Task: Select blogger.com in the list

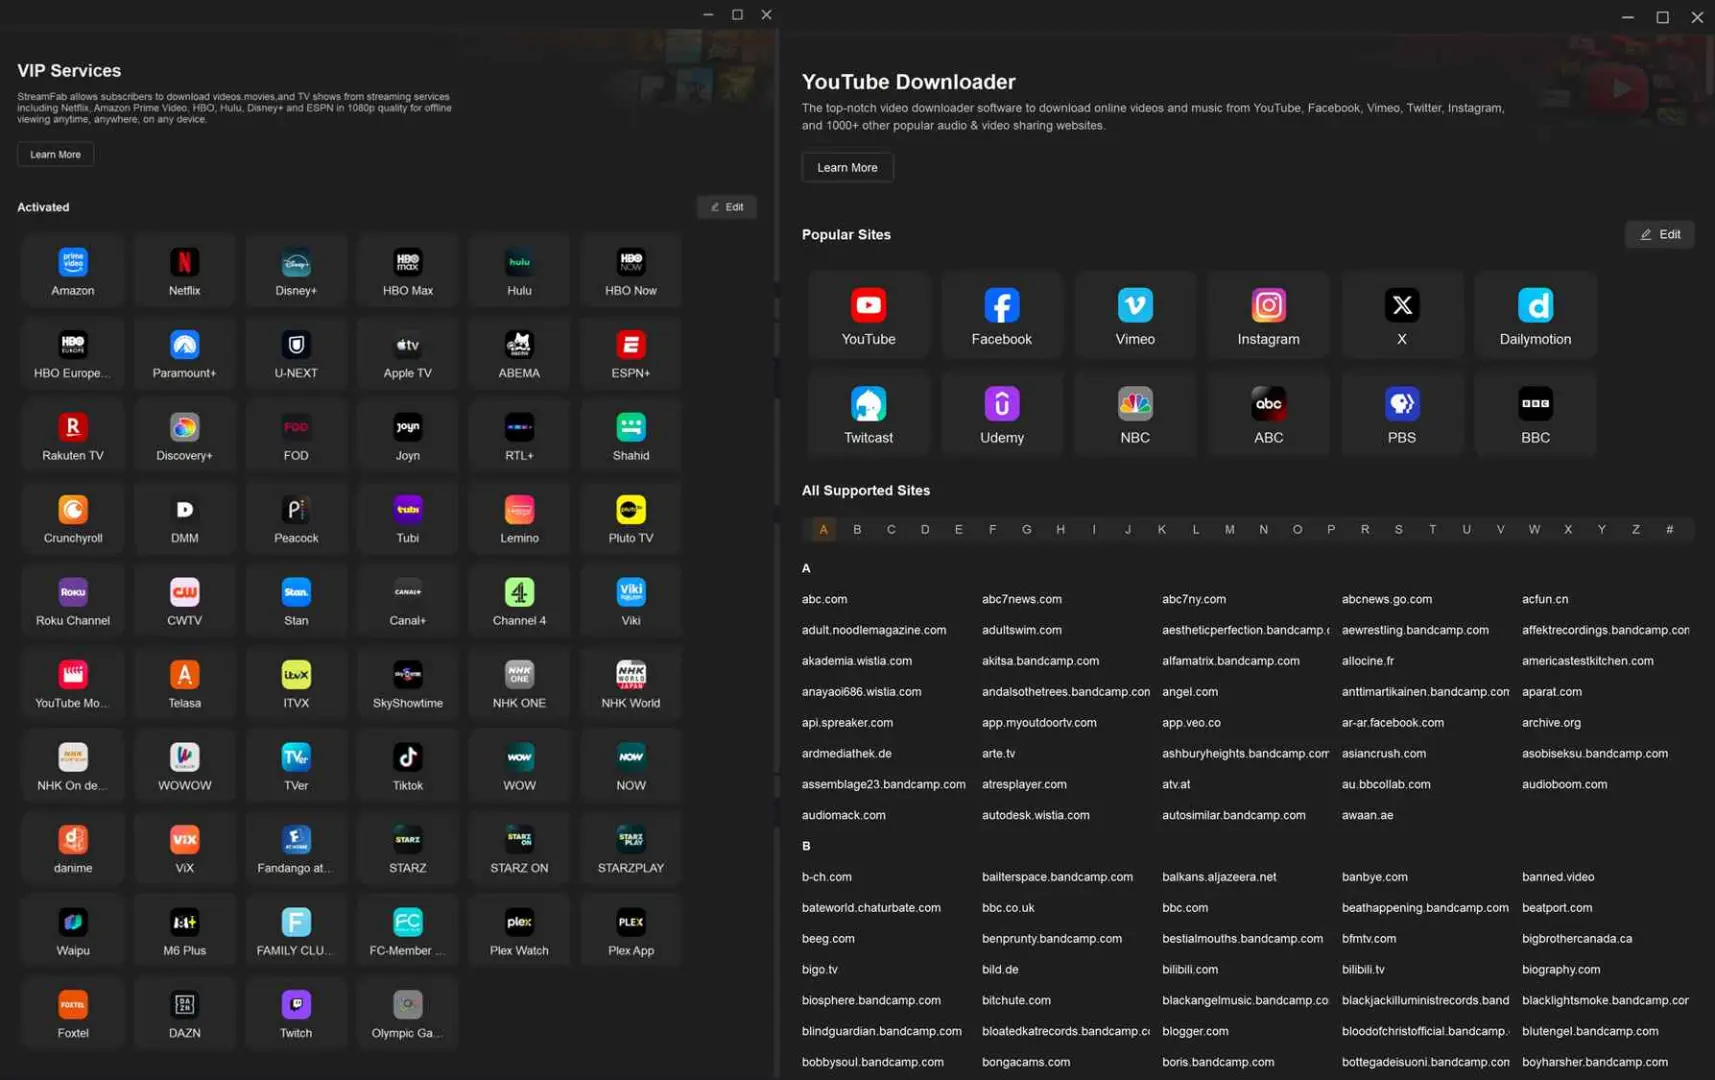Action: [1195, 1031]
